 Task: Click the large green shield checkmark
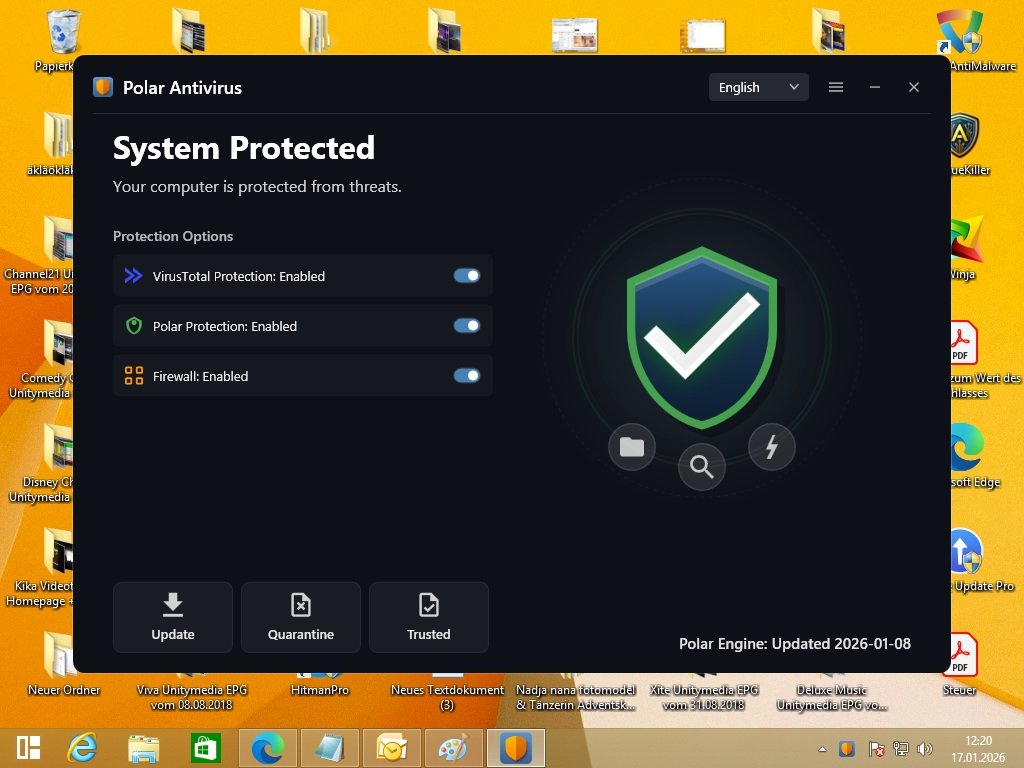click(x=702, y=338)
